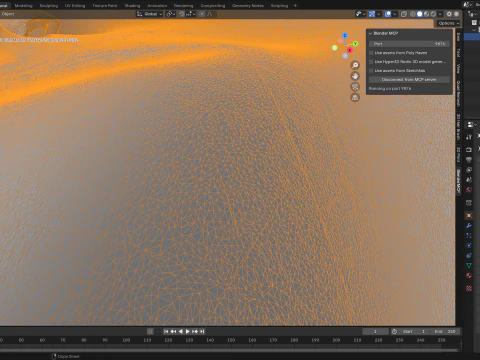
Task: Play the animation in reverse
Action: click(181, 331)
